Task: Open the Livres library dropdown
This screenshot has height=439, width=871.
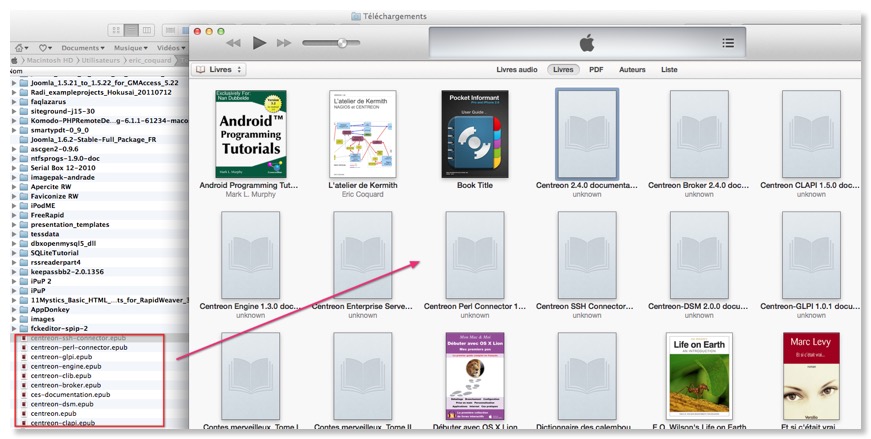Action: [x=219, y=70]
